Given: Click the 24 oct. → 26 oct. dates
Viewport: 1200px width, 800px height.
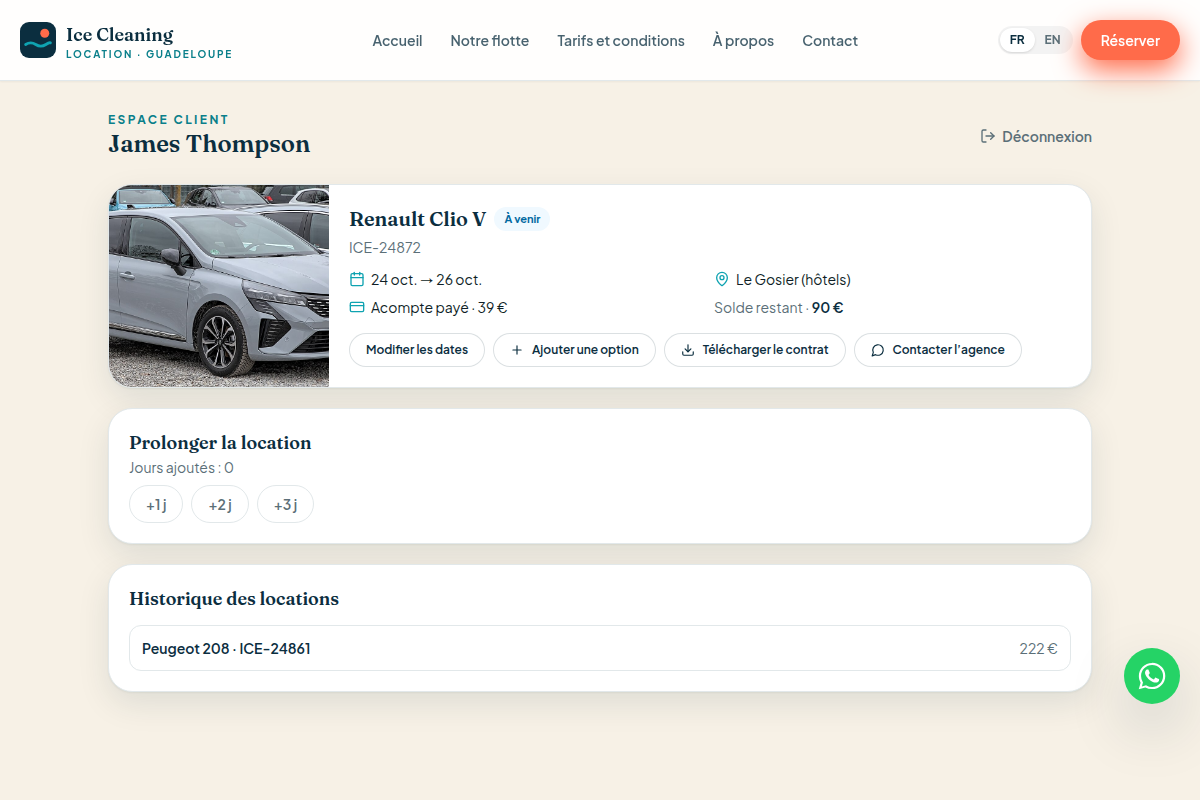Looking at the screenshot, I should coord(426,280).
